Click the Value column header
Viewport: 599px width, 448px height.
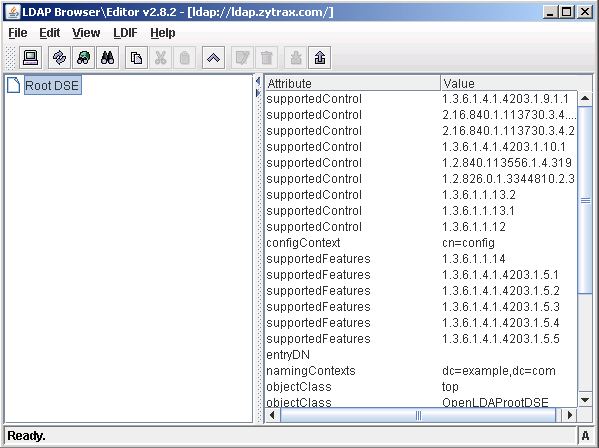516,83
